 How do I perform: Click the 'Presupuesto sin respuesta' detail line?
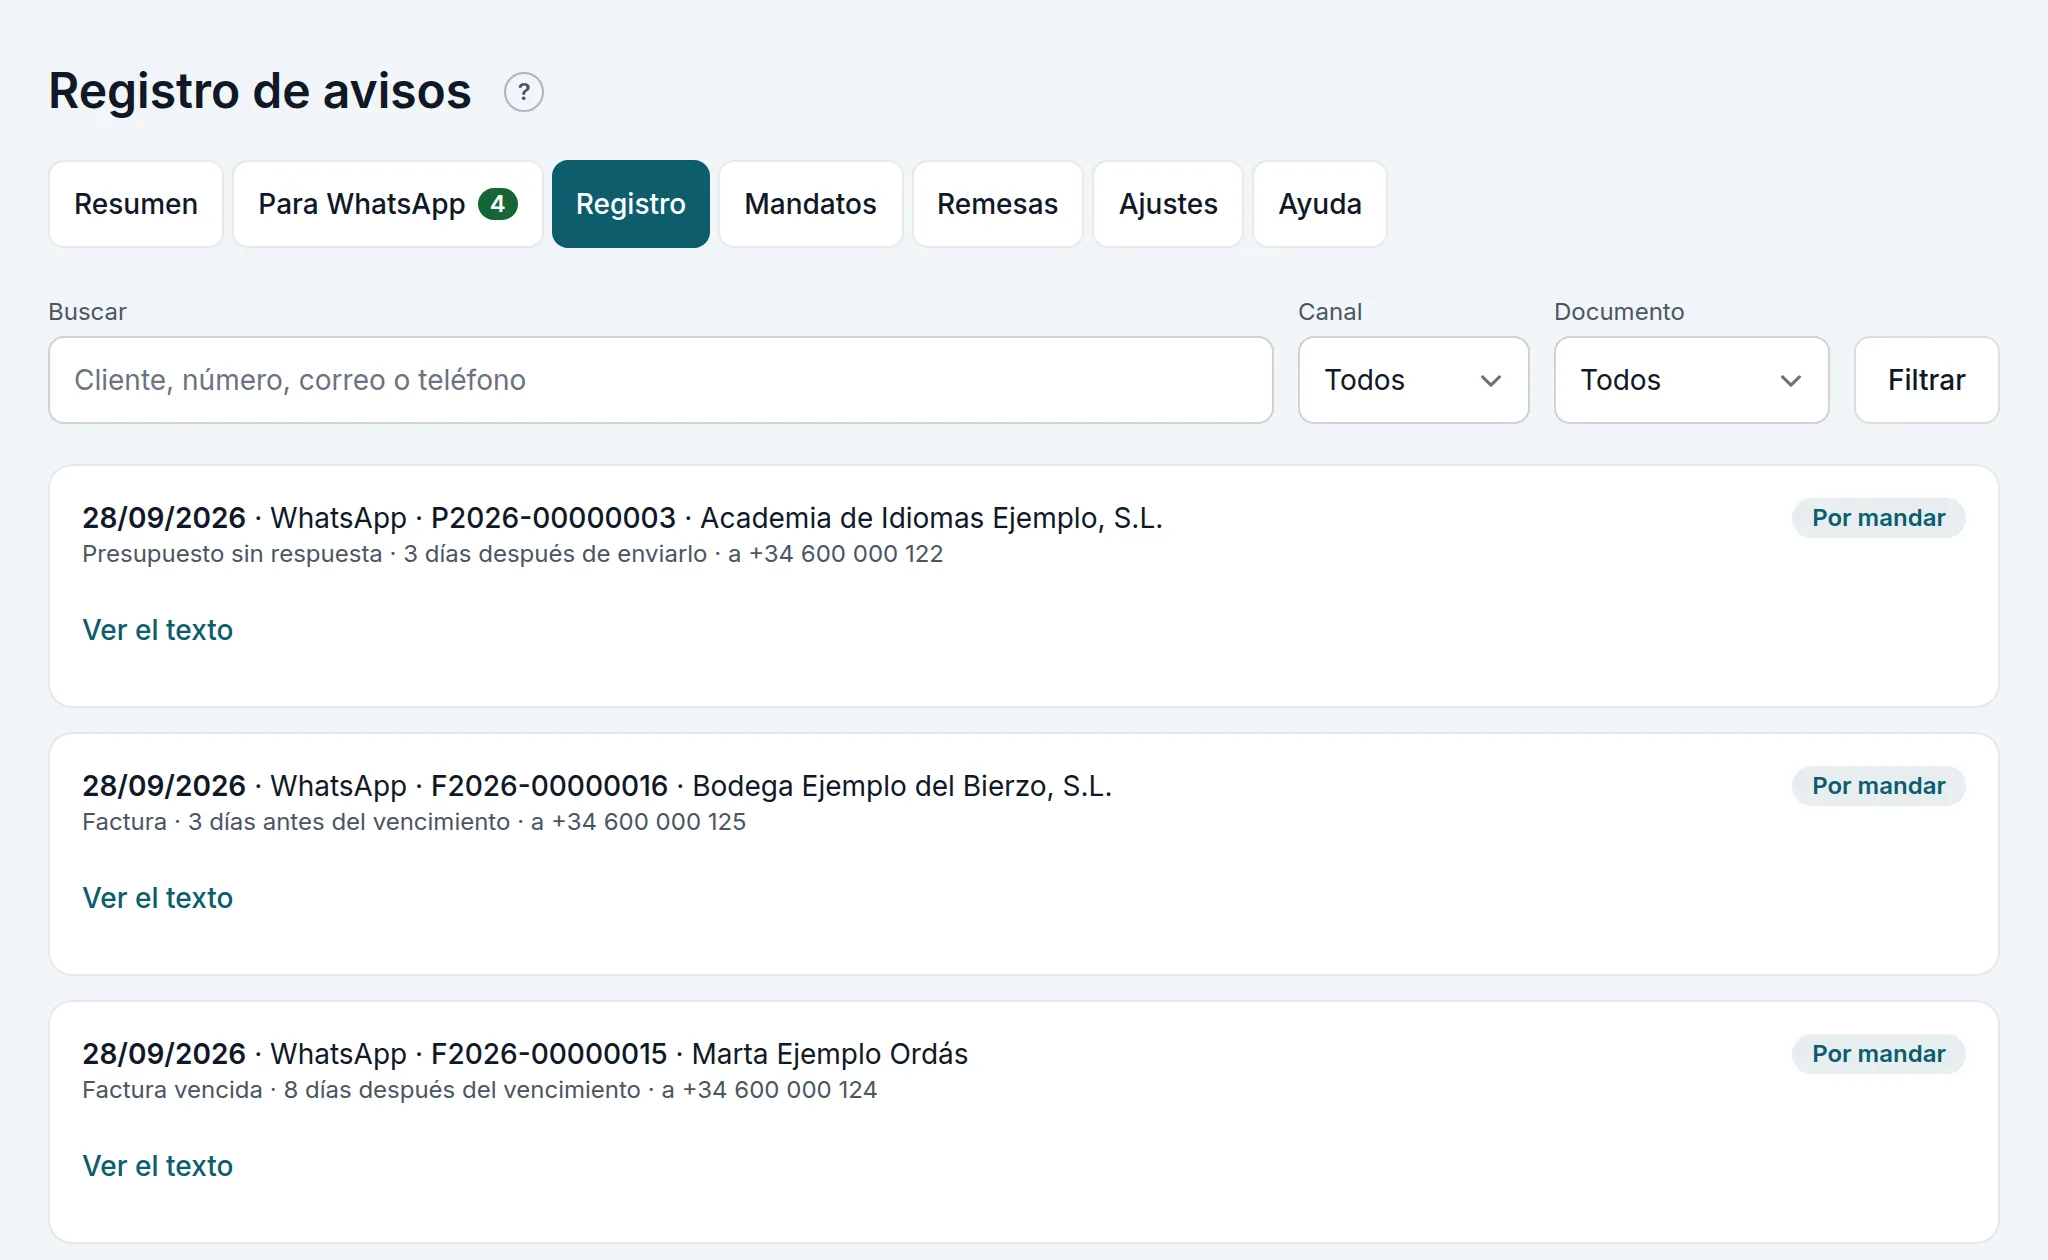(x=513, y=554)
